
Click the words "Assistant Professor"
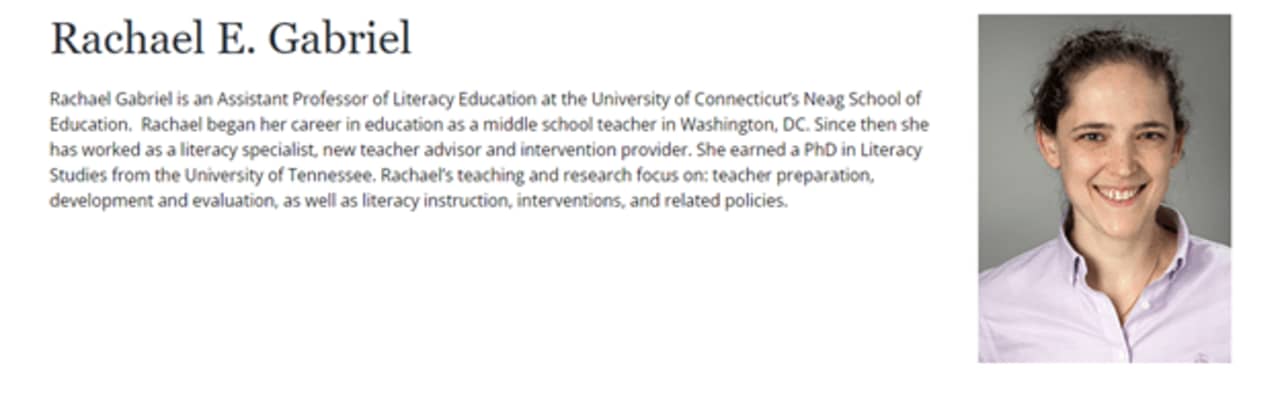click(x=290, y=99)
